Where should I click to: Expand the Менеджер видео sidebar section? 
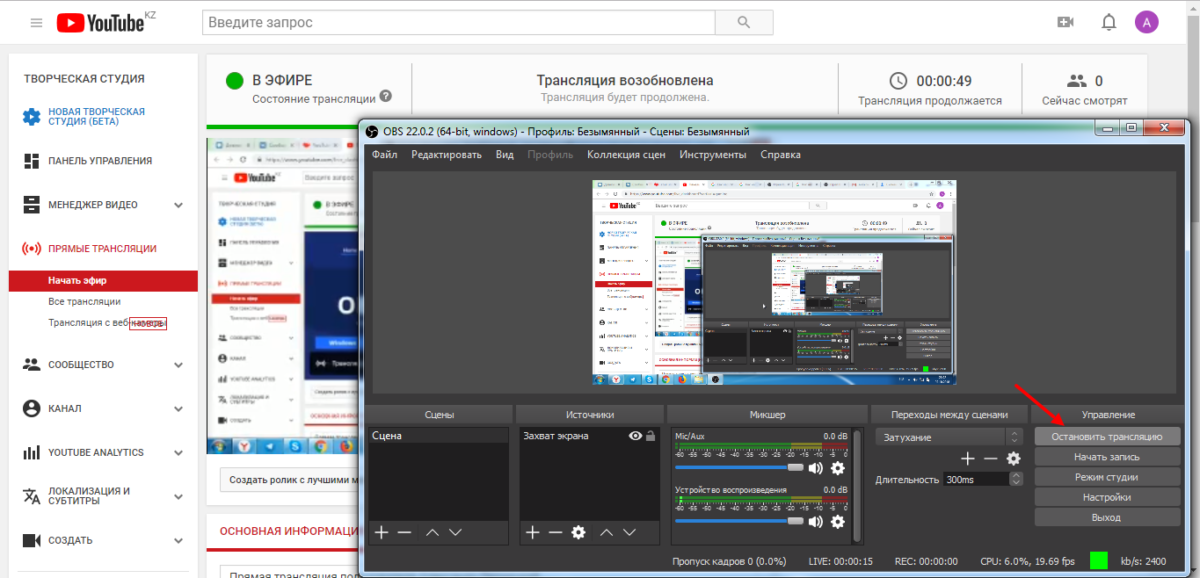point(178,205)
